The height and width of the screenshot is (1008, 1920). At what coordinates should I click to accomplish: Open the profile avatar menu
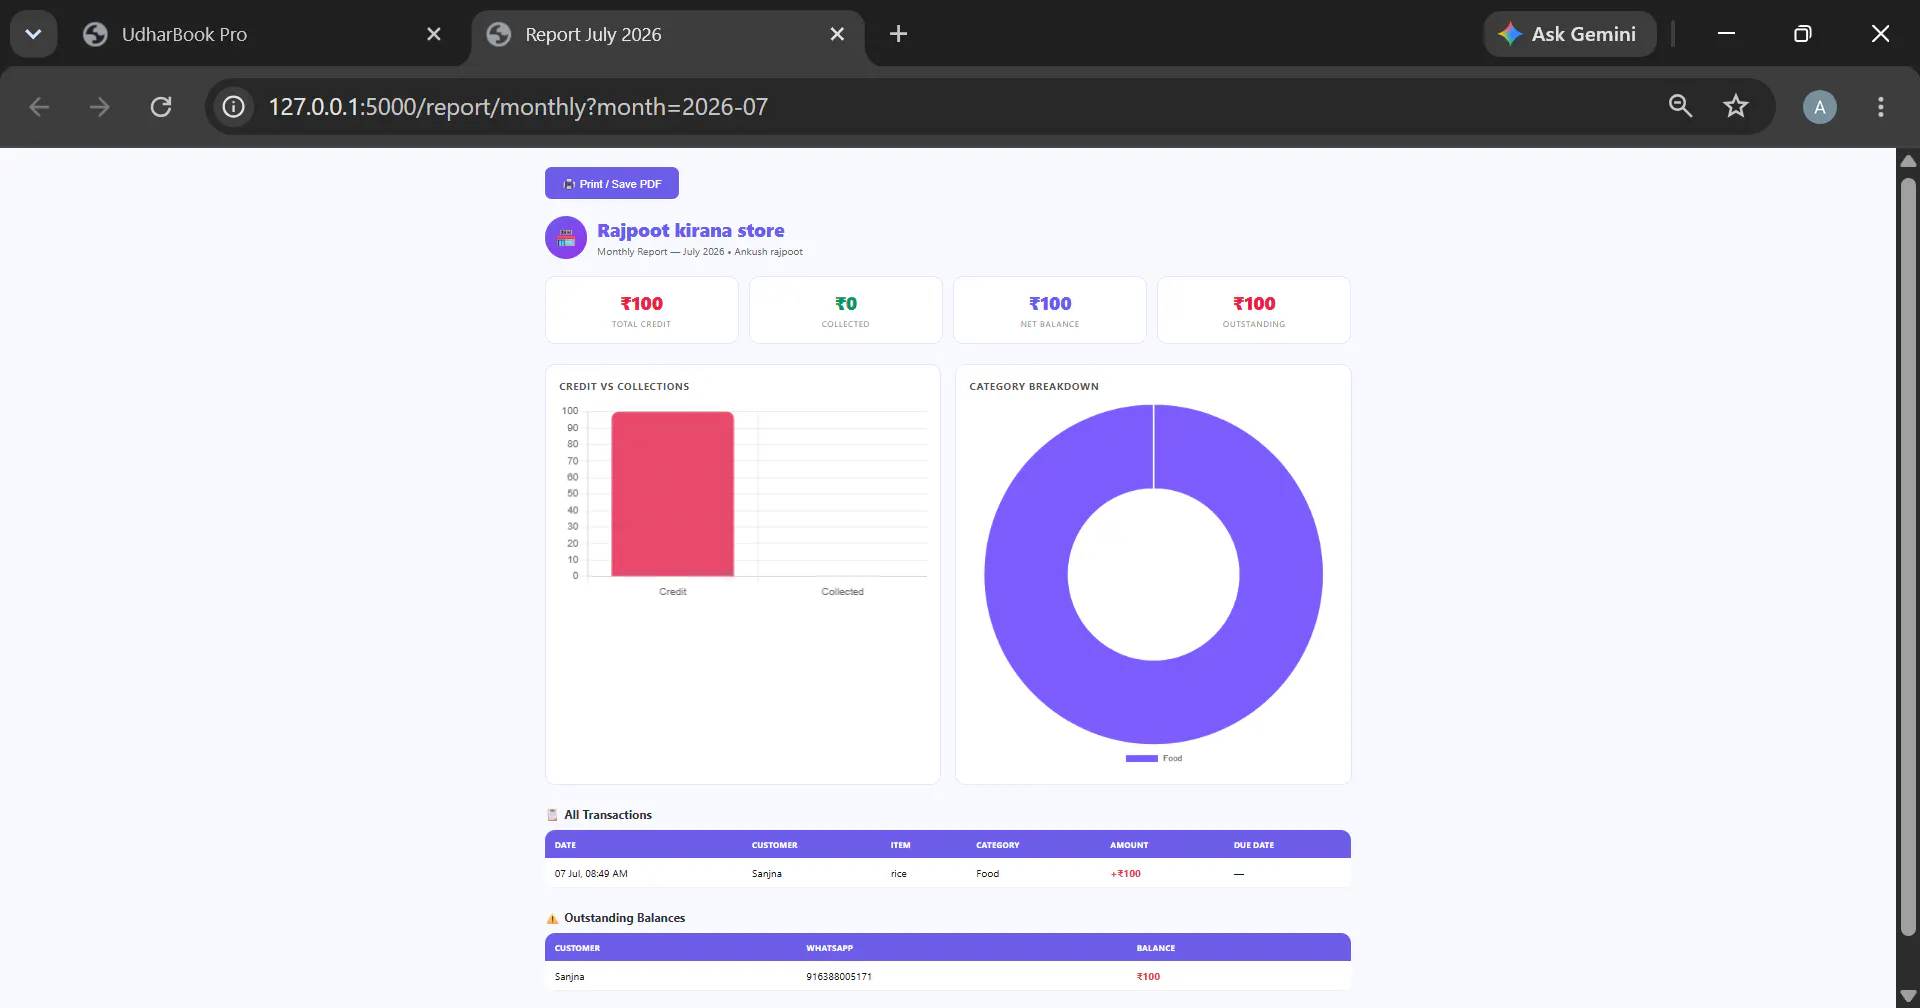(x=1820, y=107)
